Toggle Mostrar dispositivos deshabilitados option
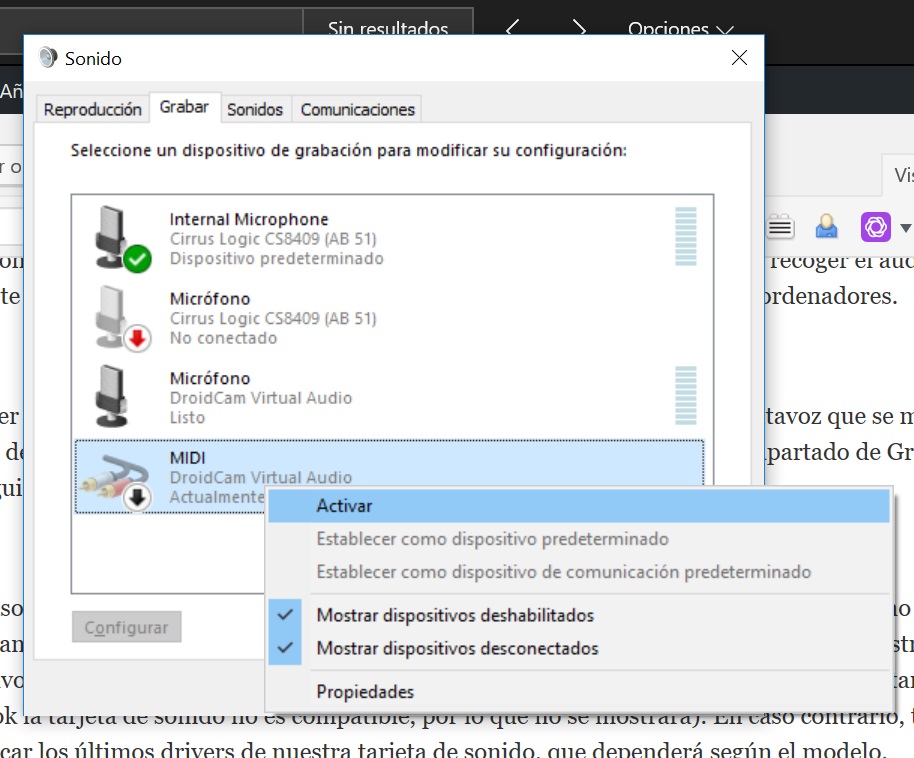The width and height of the screenshot is (914, 758). coord(455,615)
